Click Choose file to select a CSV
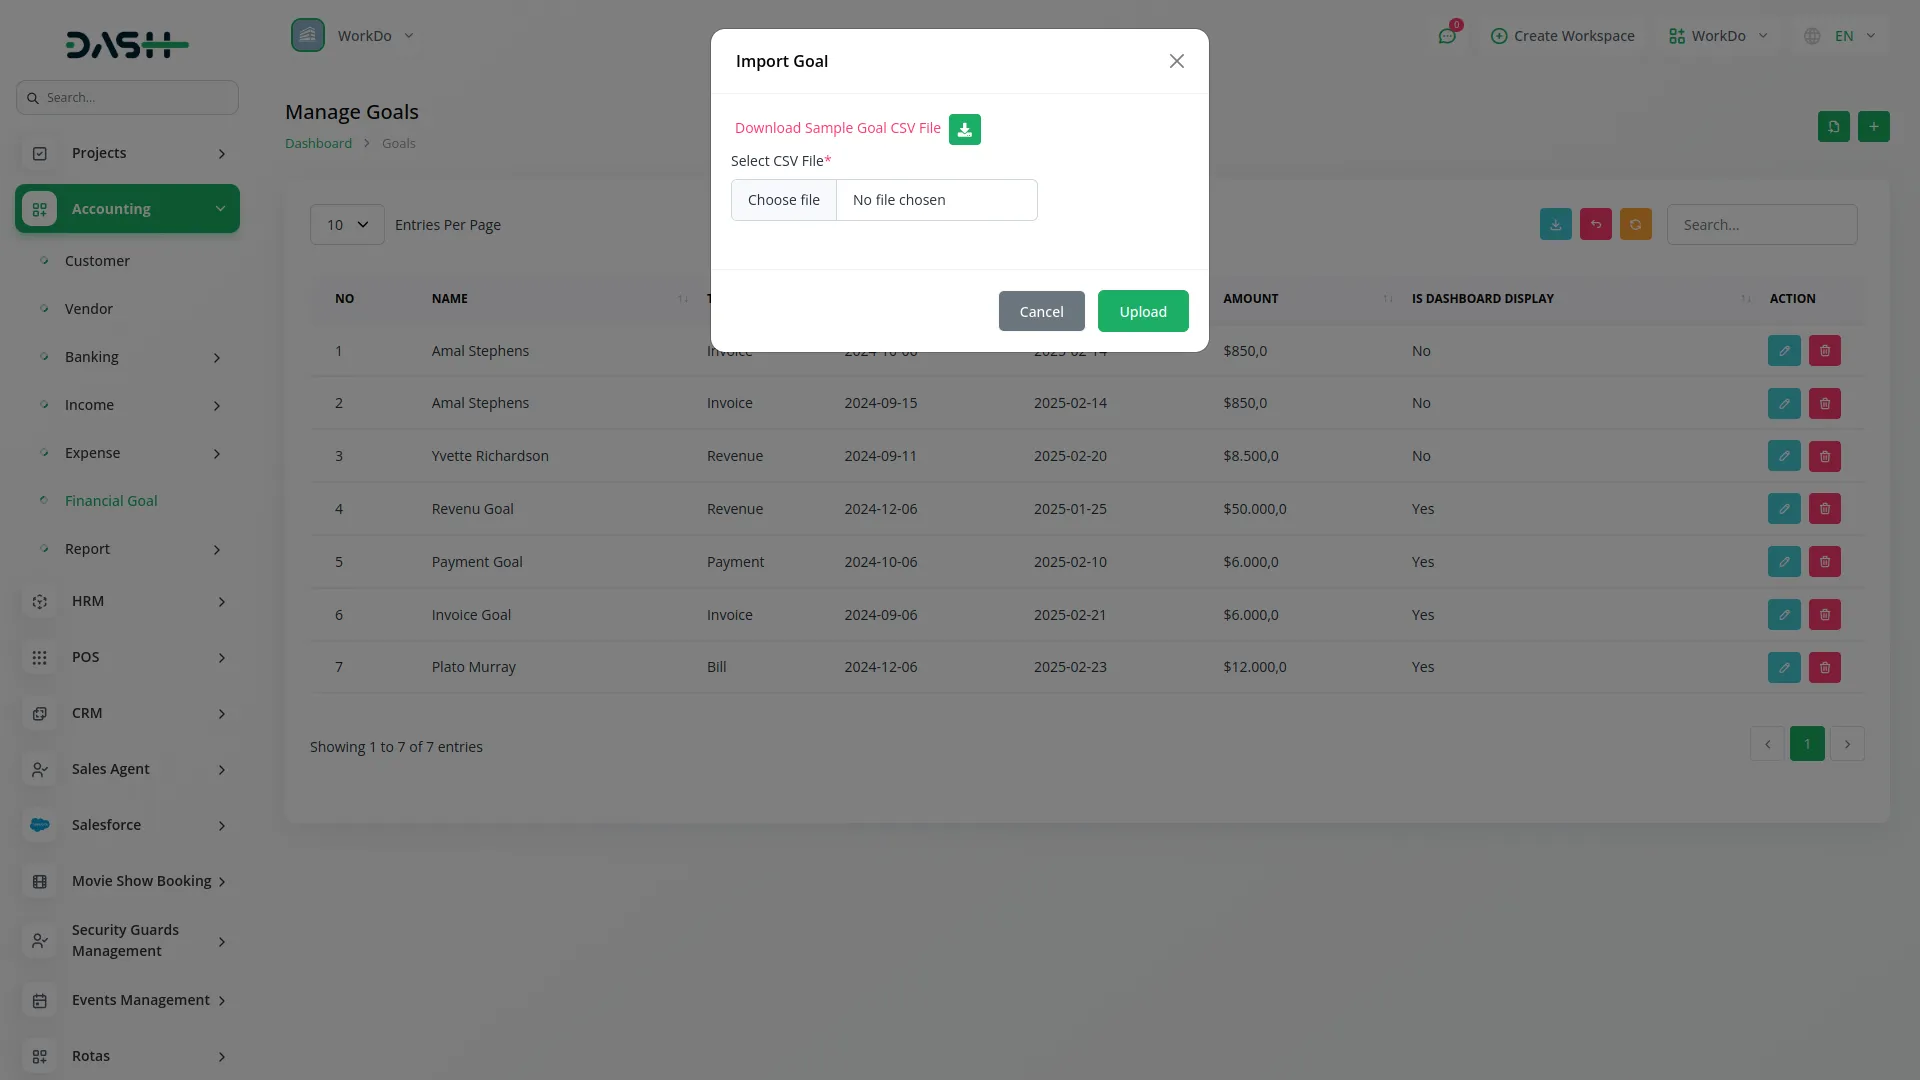The image size is (1920, 1080). click(783, 199)
